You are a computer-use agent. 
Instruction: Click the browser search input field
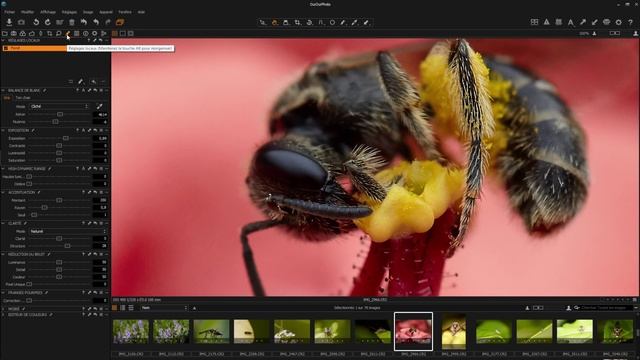[x=606, y=308]
